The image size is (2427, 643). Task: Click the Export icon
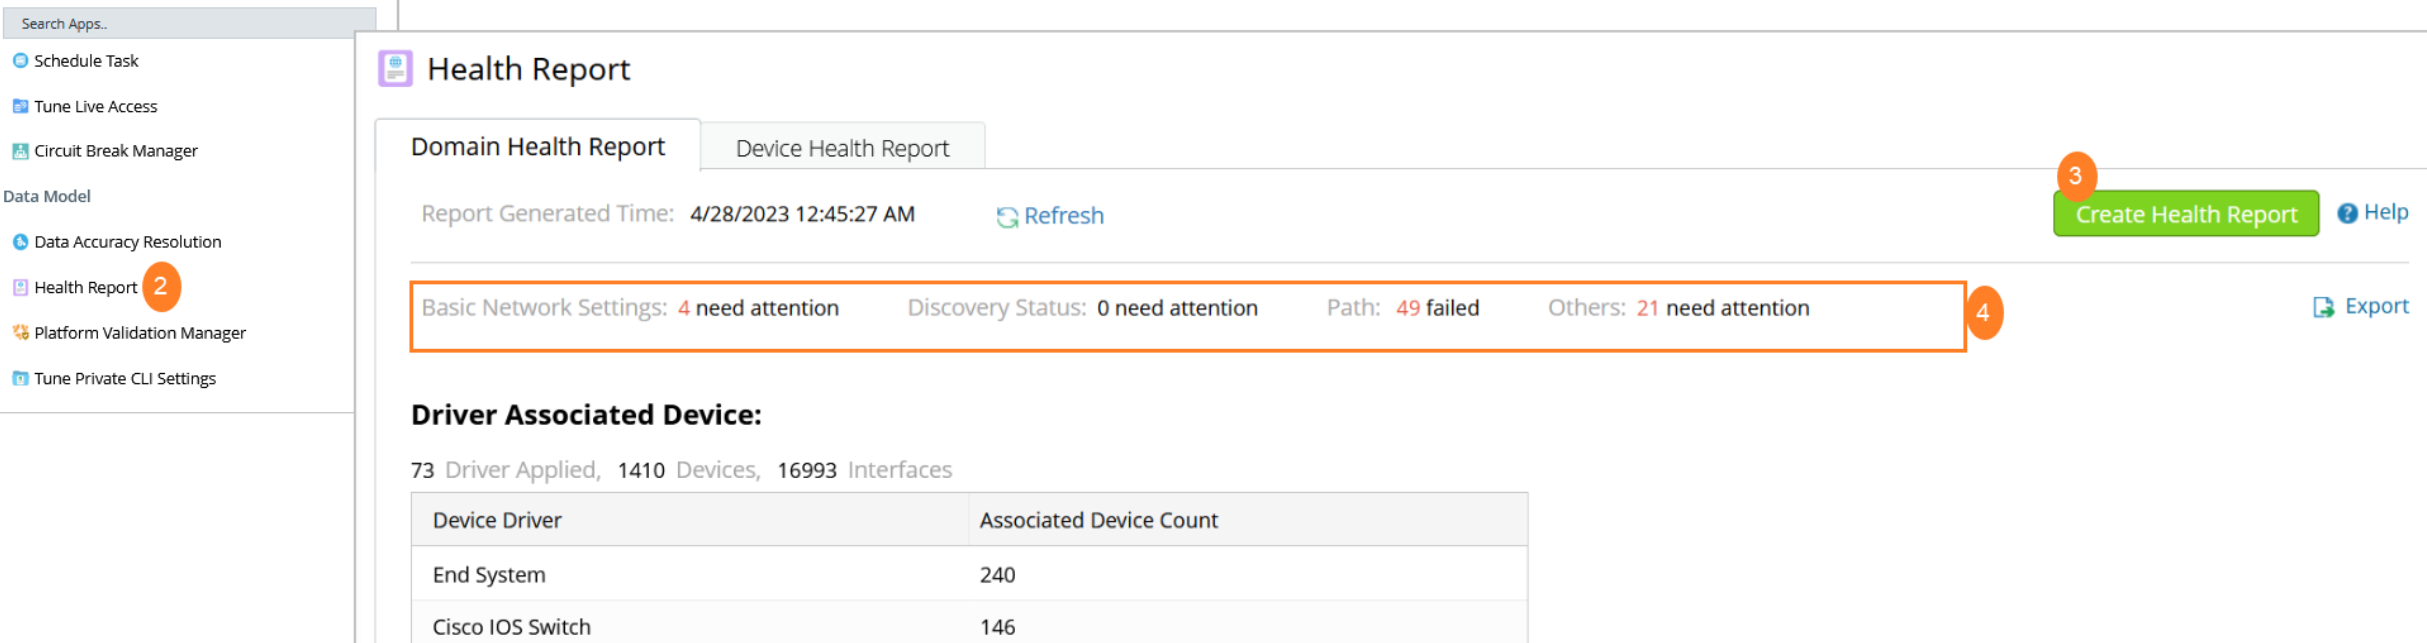2323,307
